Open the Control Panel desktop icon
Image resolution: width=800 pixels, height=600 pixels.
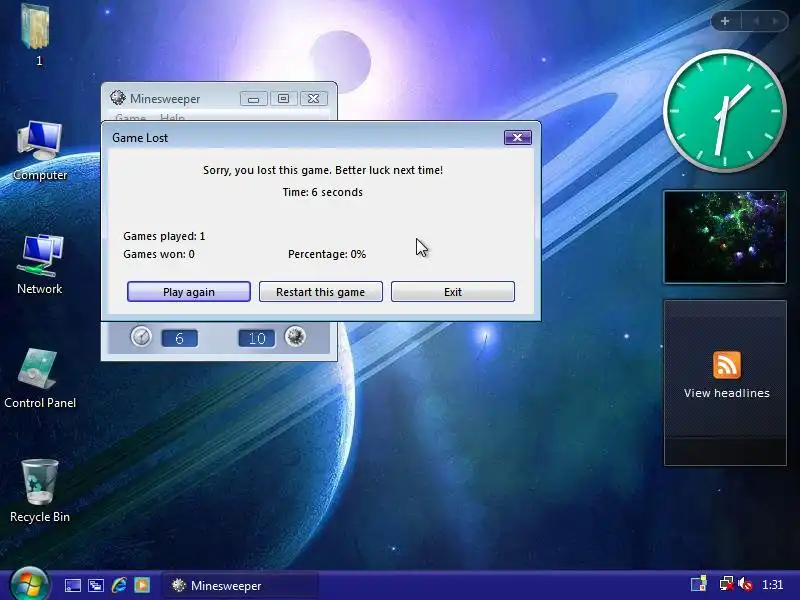(x=40, y=379)
